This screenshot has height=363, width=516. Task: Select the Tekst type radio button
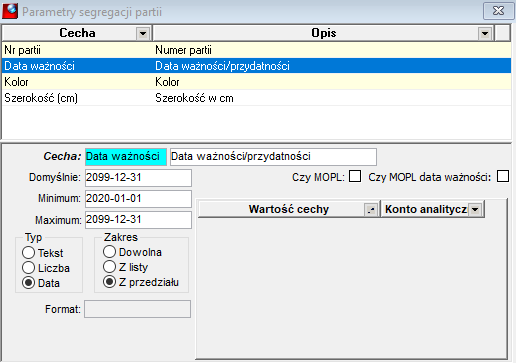point(28,253)
